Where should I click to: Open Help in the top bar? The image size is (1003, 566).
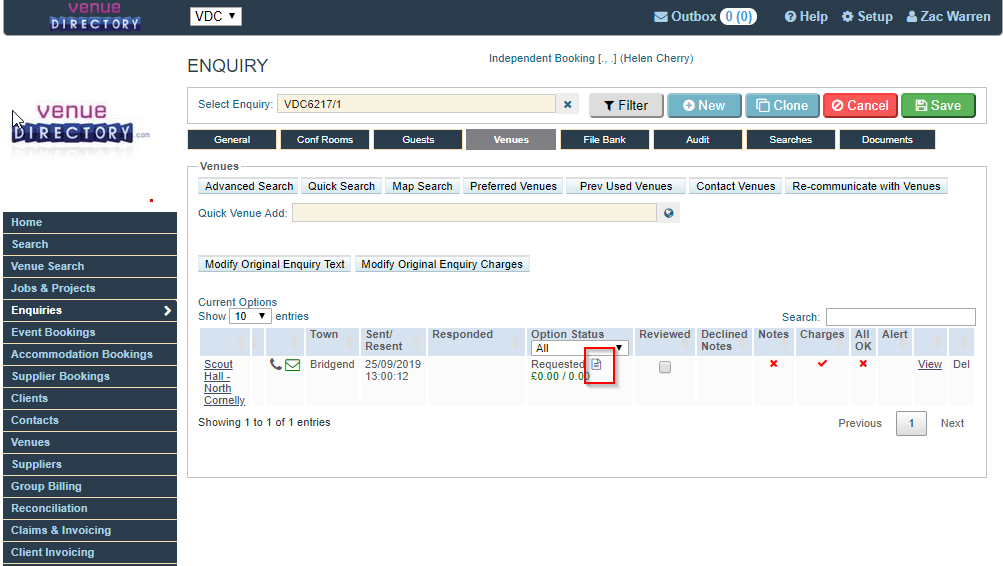(806, 17)
